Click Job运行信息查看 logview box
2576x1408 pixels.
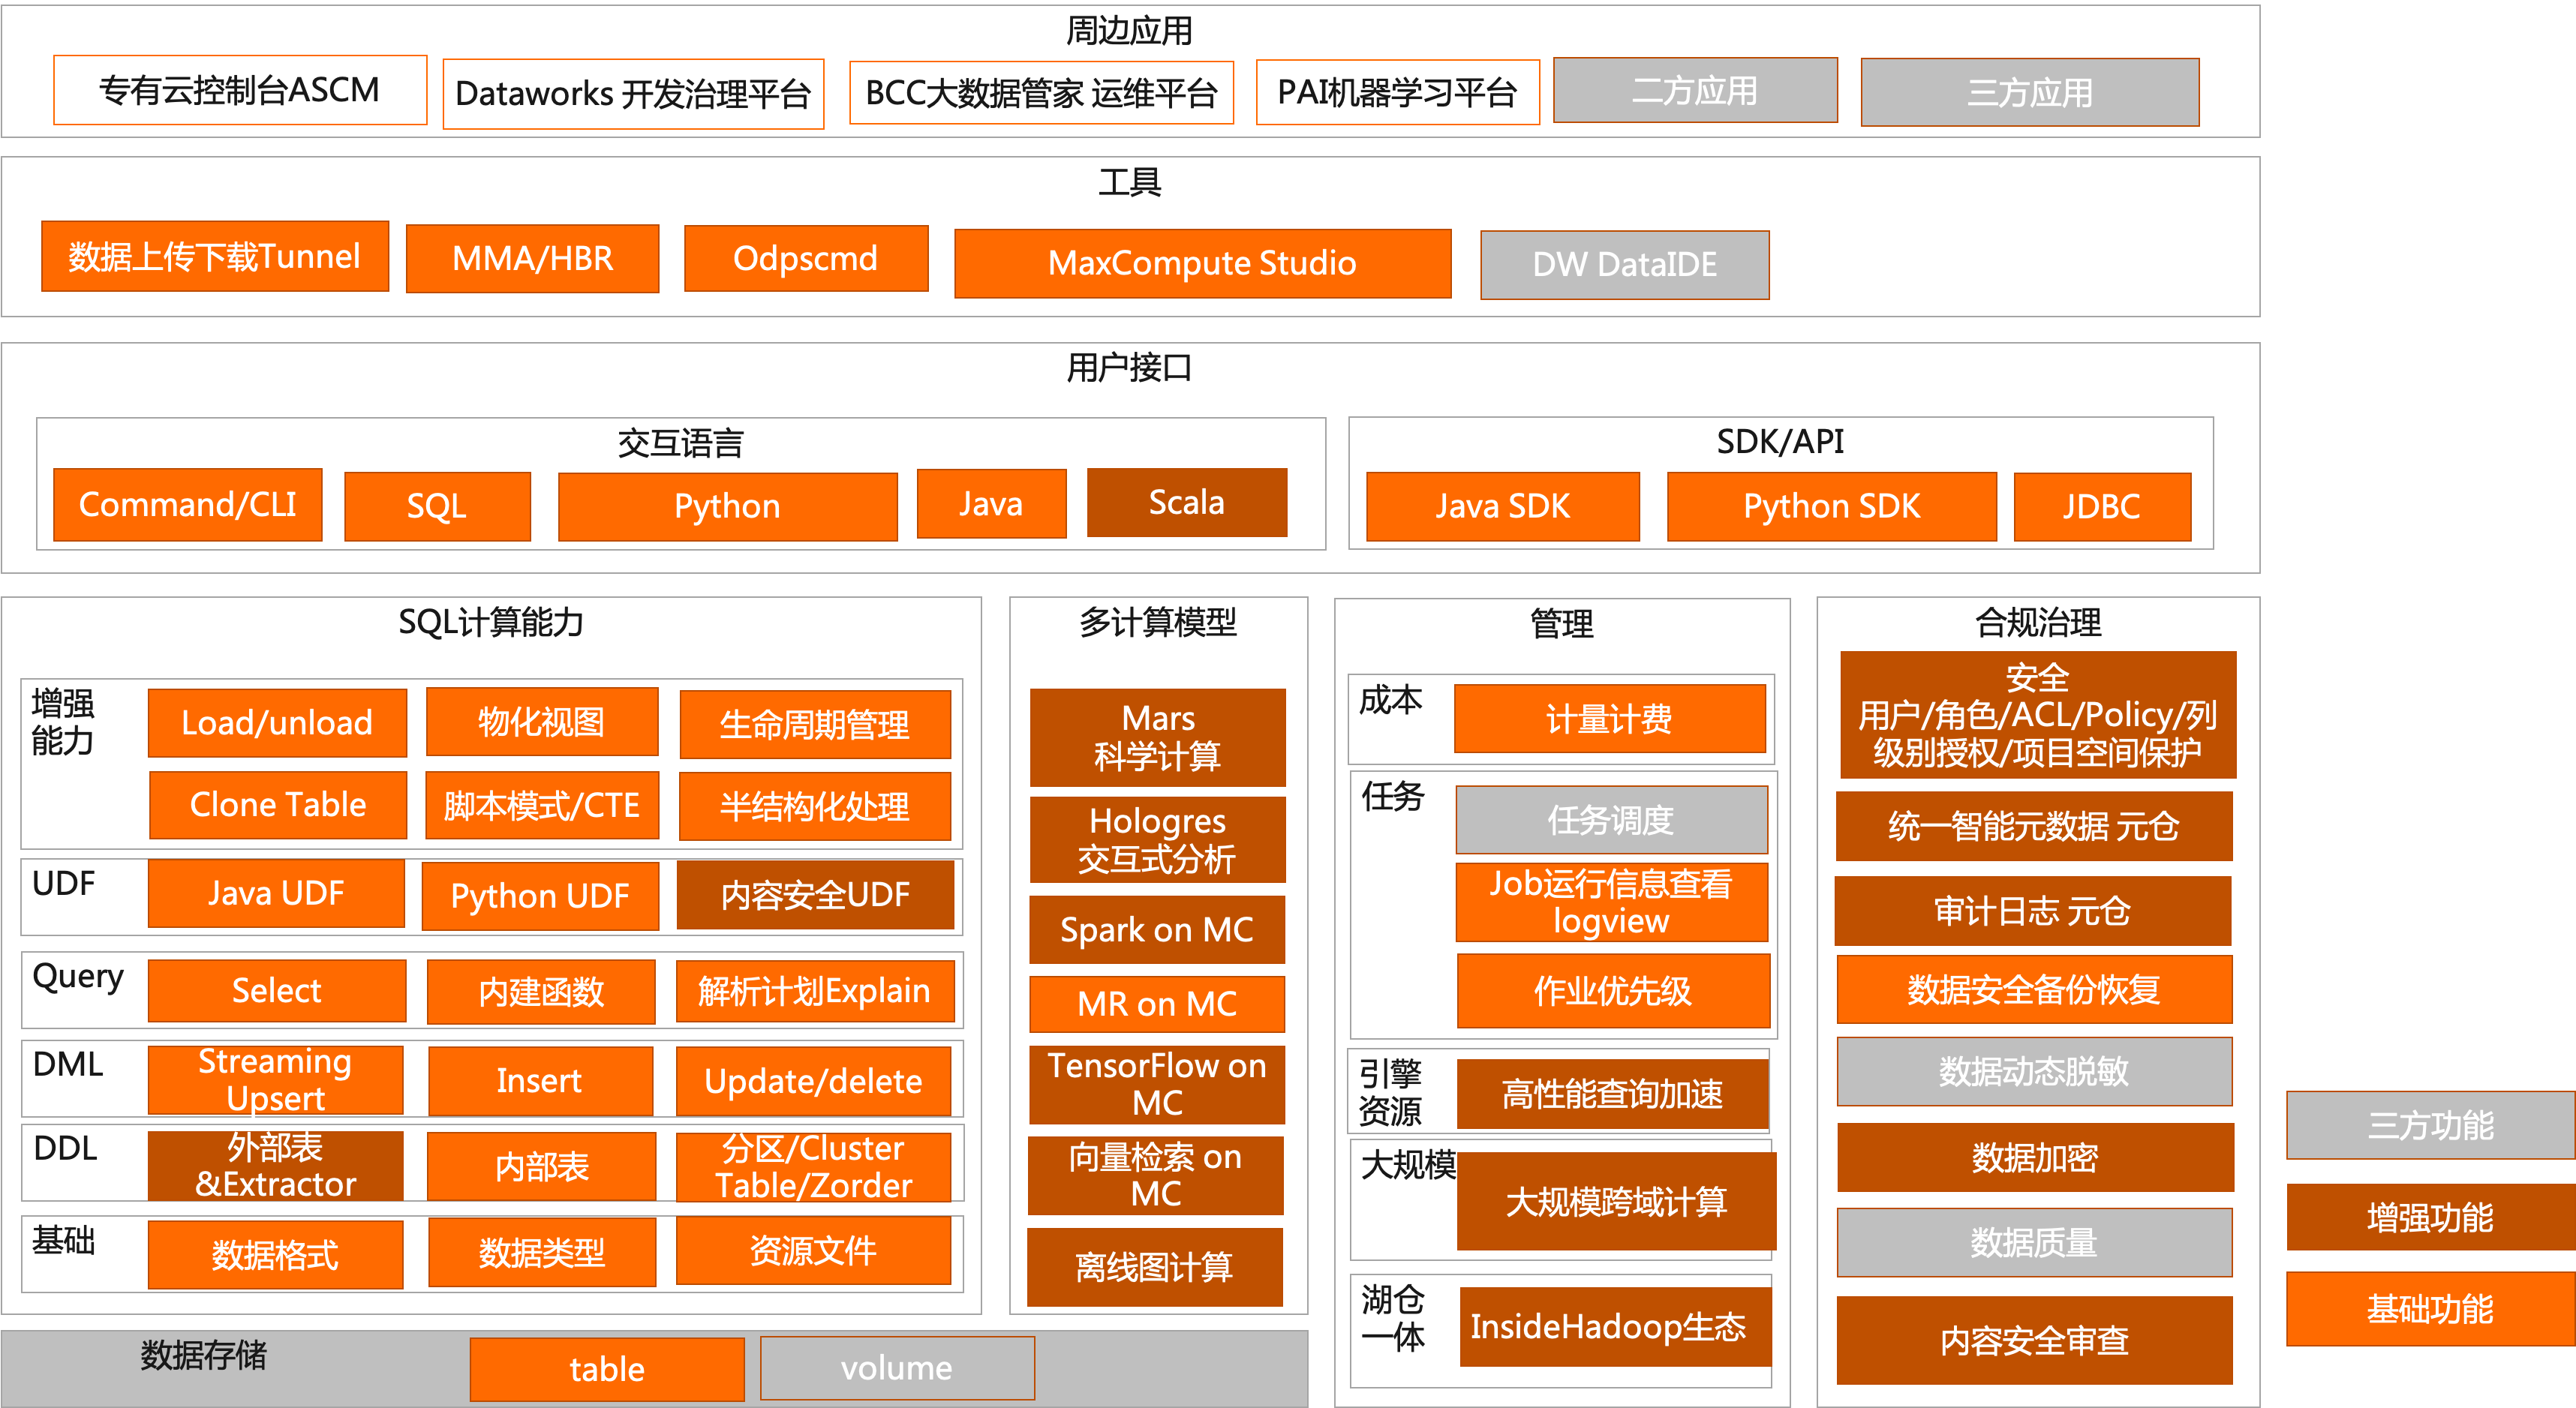click(x=1611, y=903)
